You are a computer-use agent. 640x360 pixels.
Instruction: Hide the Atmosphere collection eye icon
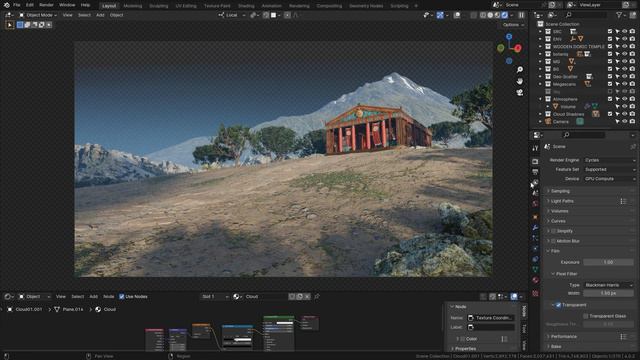624,99
